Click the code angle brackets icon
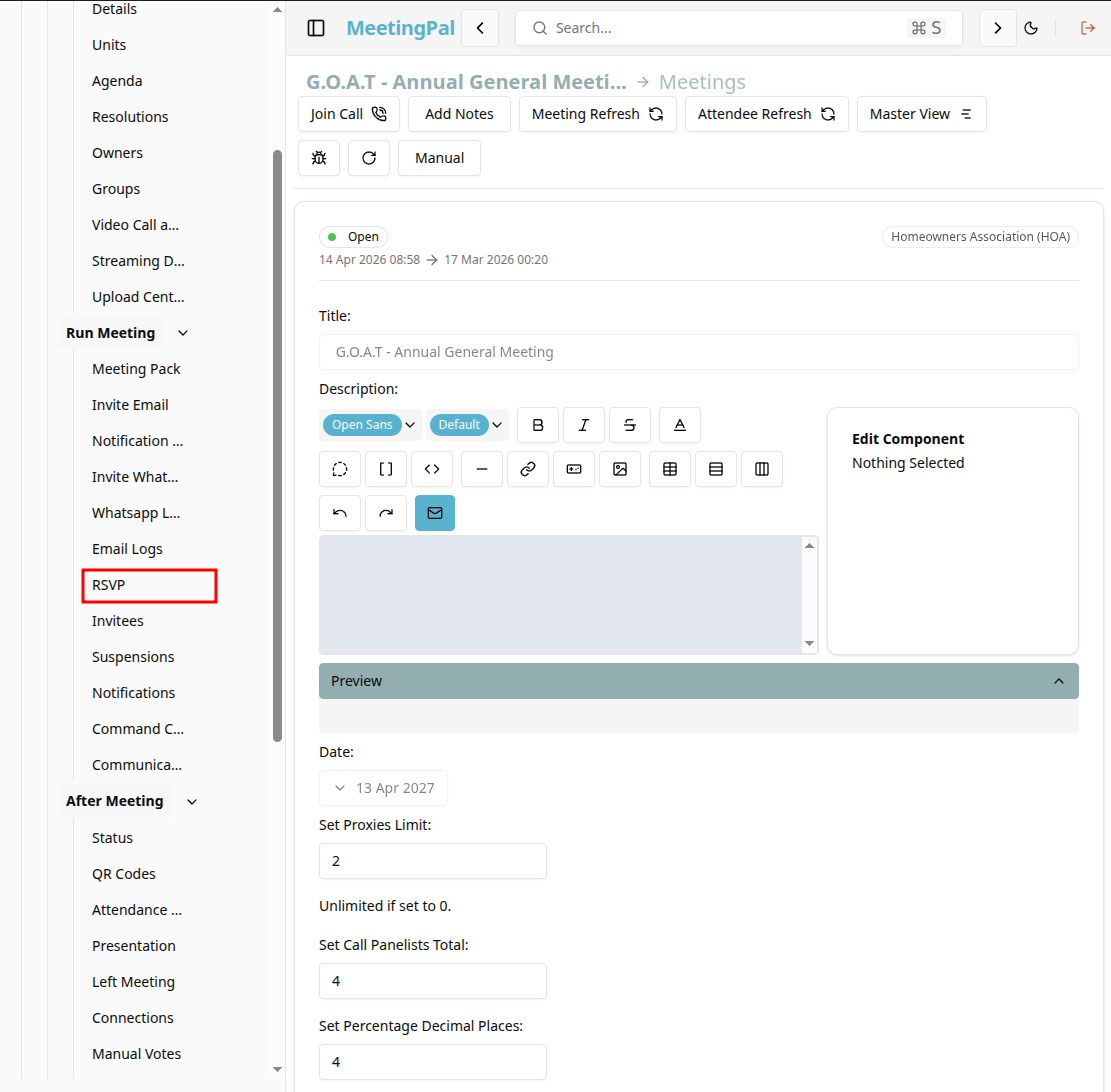This screenshot has height=1092, width=1111. [432, 469]
